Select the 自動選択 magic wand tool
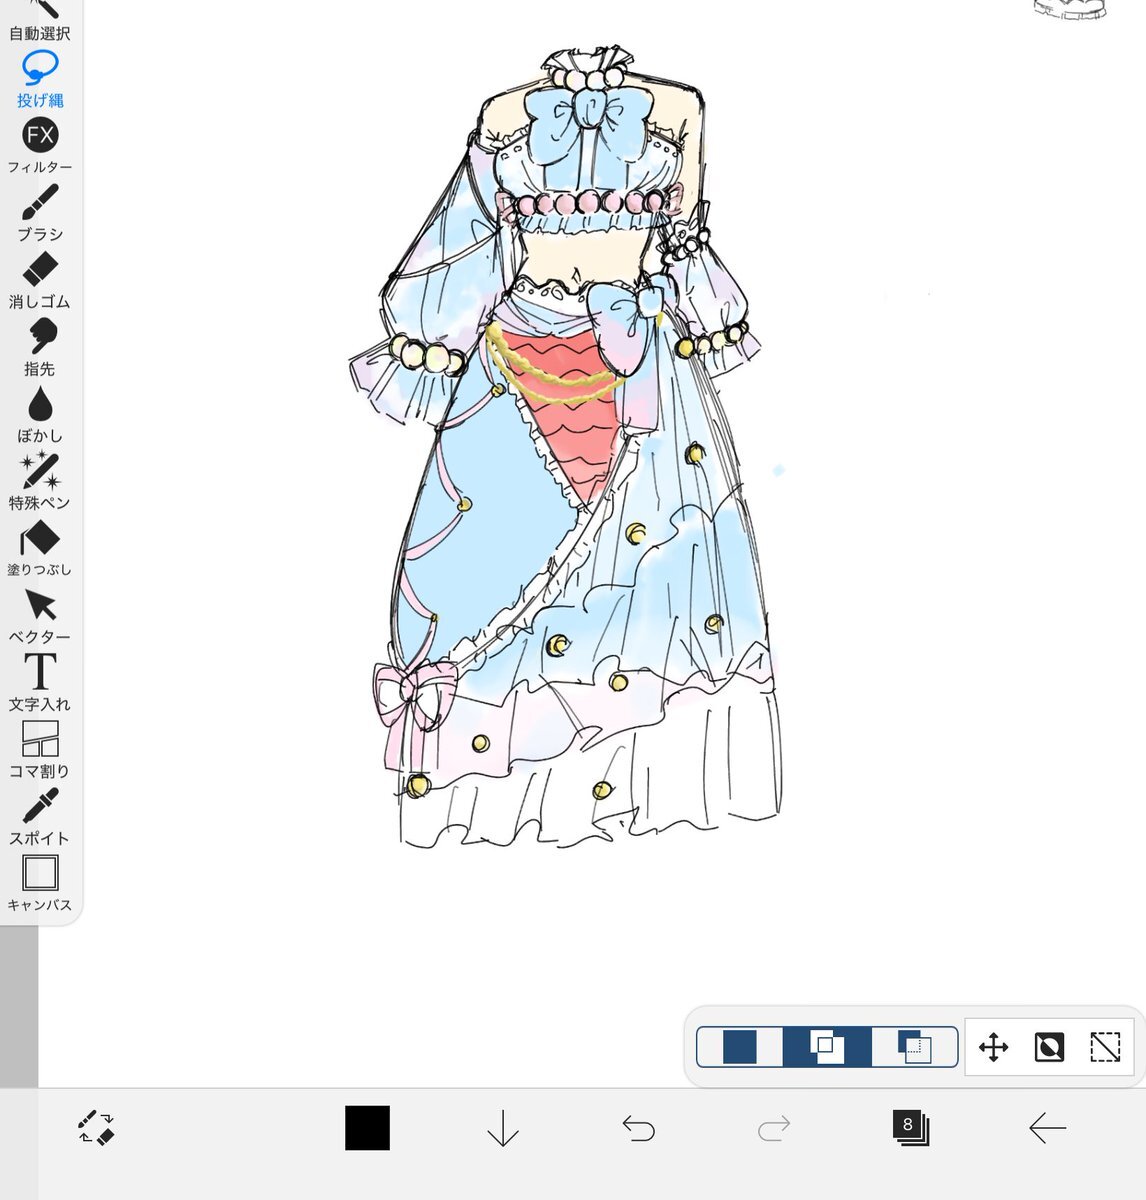Screen dimensions: 1146x1200 coord(40,20)
